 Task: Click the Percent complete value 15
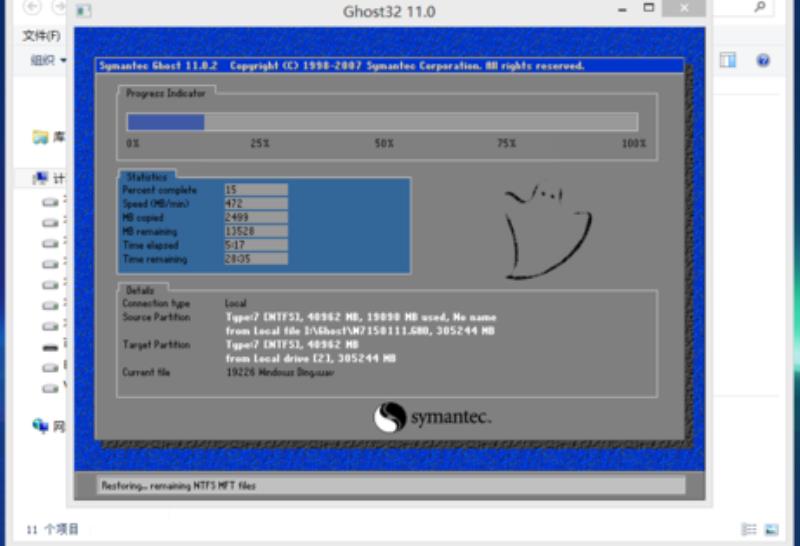pyautogui.click(x=256, y=190)
